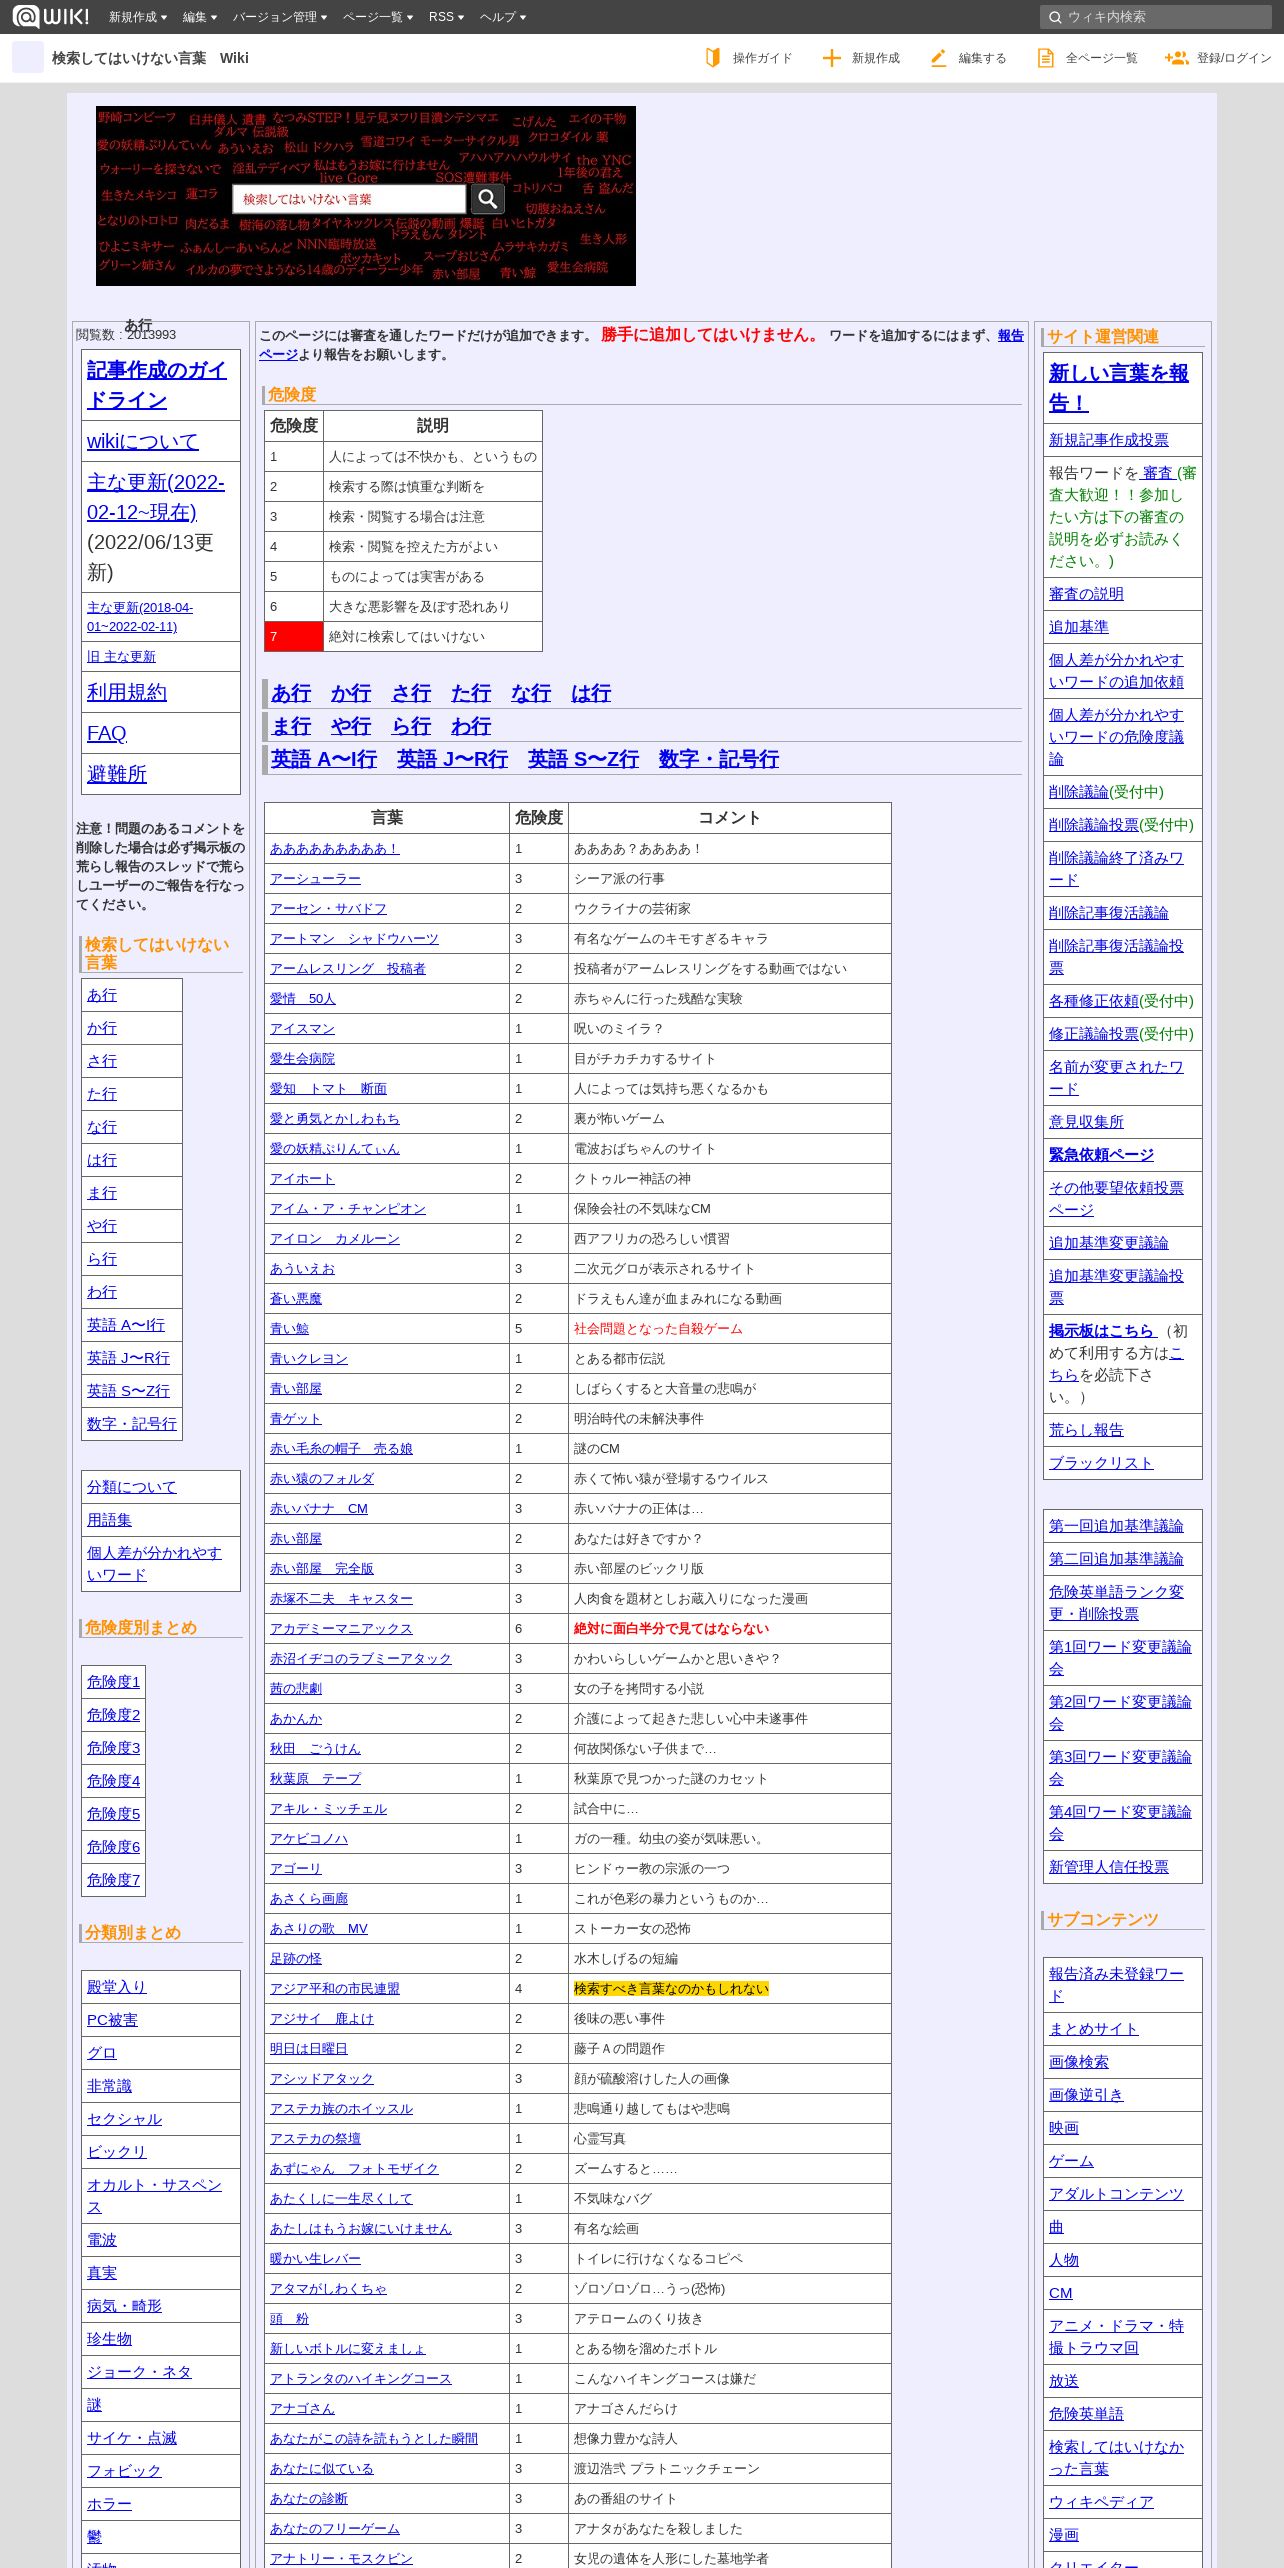The height and width of the screenshot is (2568, 1284).
Task: Open アカデミーマニアックス word entry
Action: point(341,1628)
